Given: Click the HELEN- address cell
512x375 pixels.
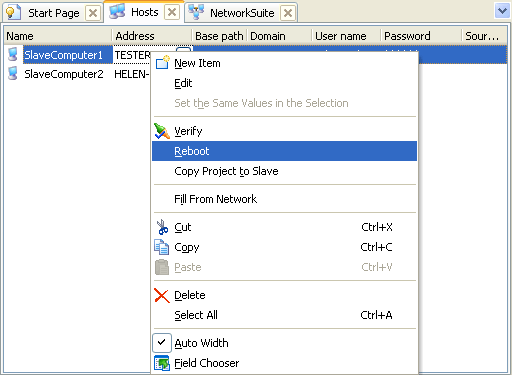Looking at the screenshot, I should tap(132, 74).
